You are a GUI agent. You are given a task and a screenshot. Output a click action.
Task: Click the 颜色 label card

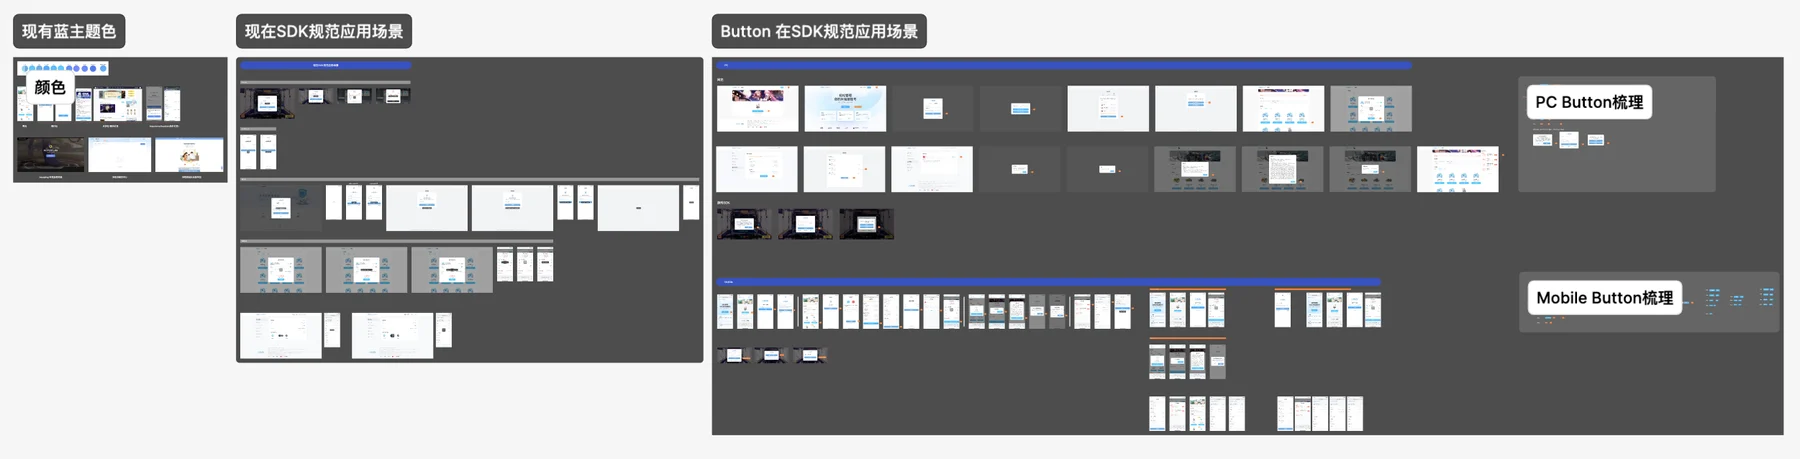[50, 87]
